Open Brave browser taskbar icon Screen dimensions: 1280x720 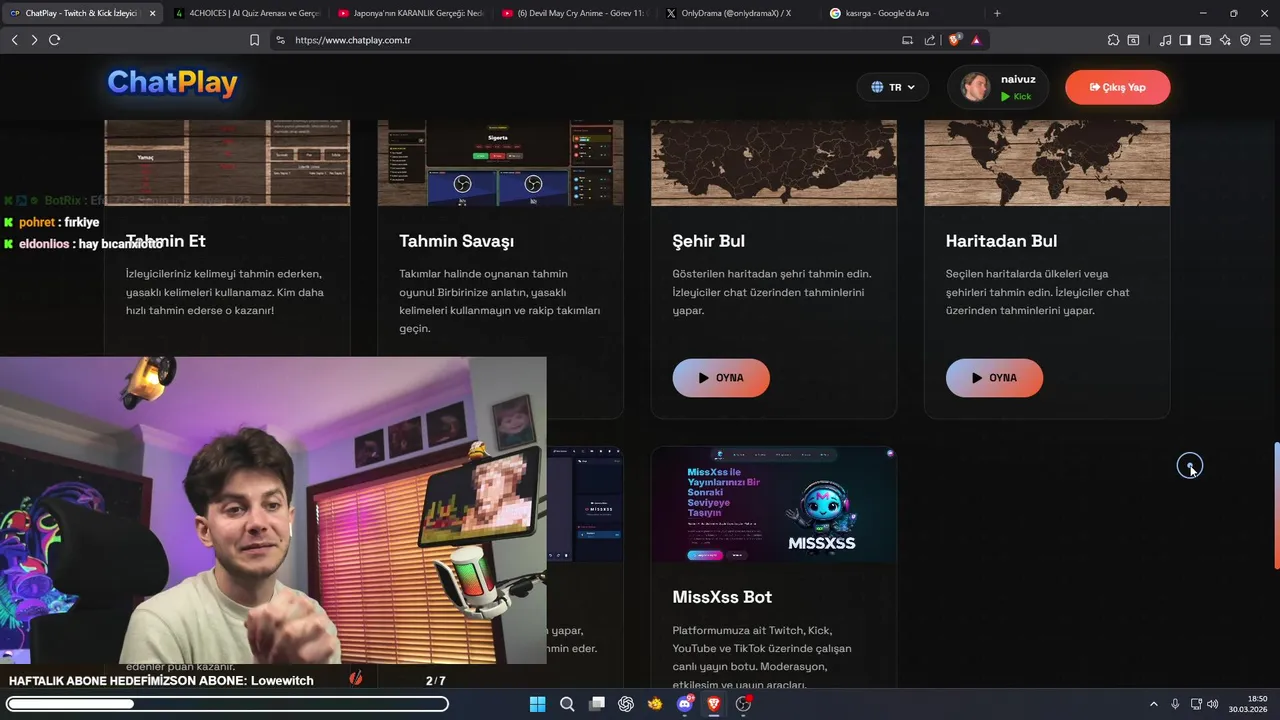714,704
